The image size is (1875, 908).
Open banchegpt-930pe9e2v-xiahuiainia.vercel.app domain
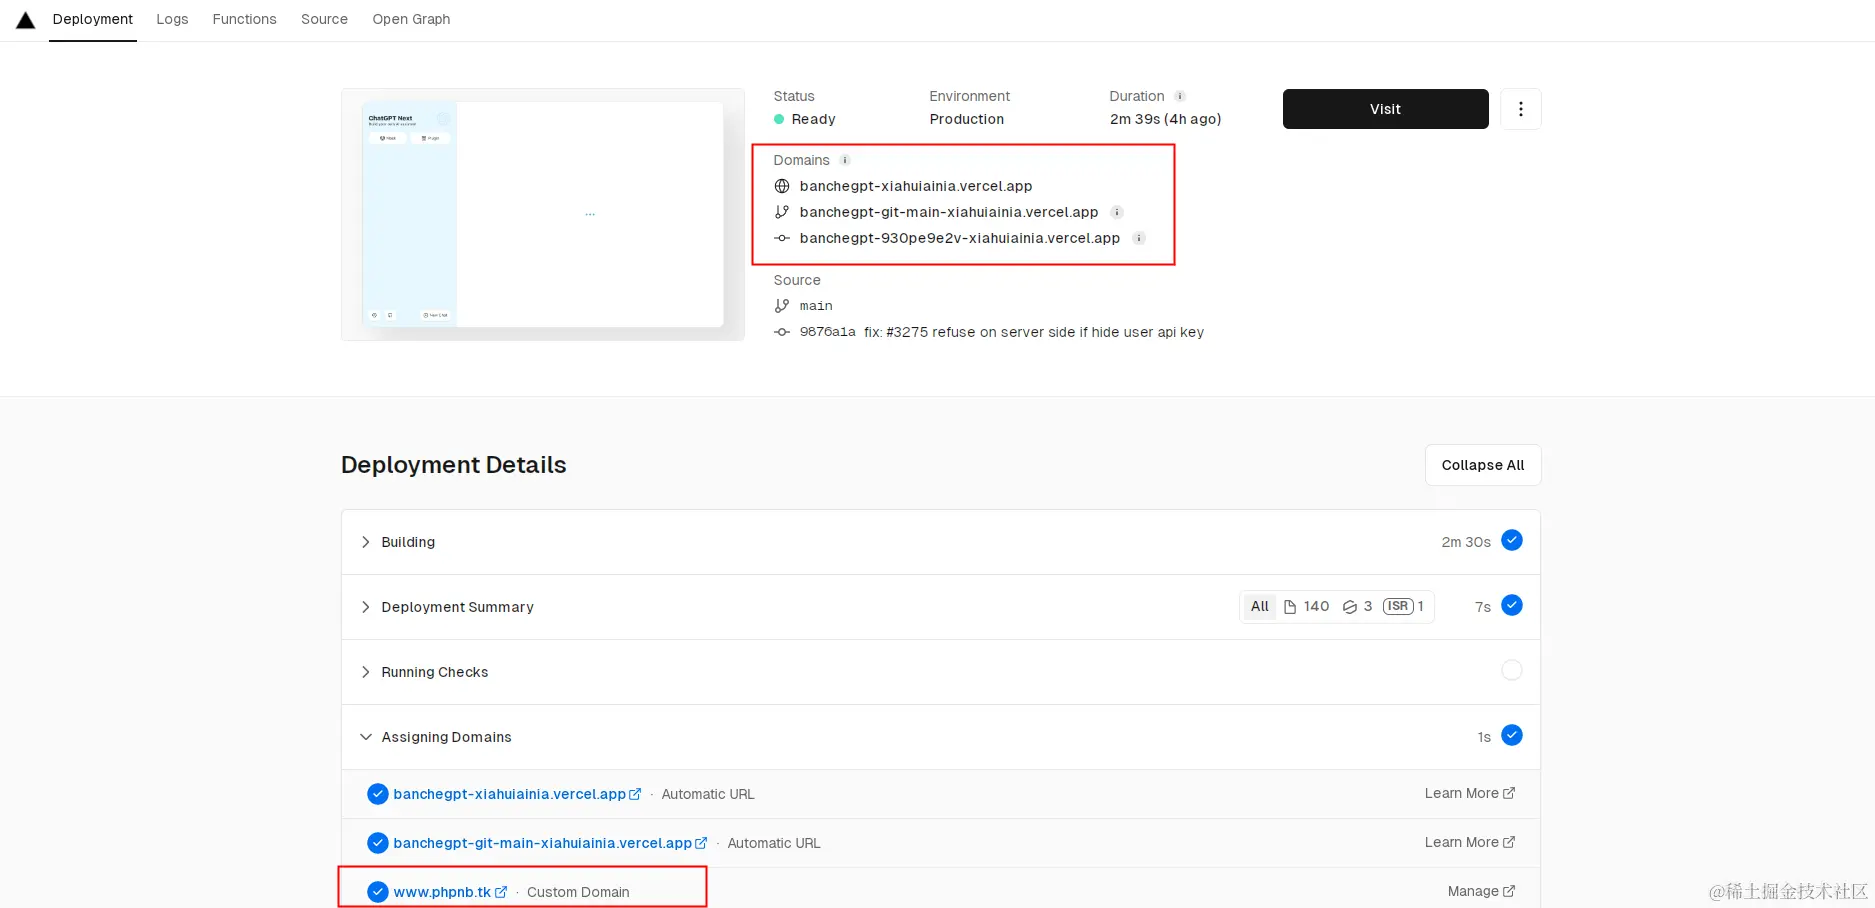pyautogui.click(x=960, y=238)
